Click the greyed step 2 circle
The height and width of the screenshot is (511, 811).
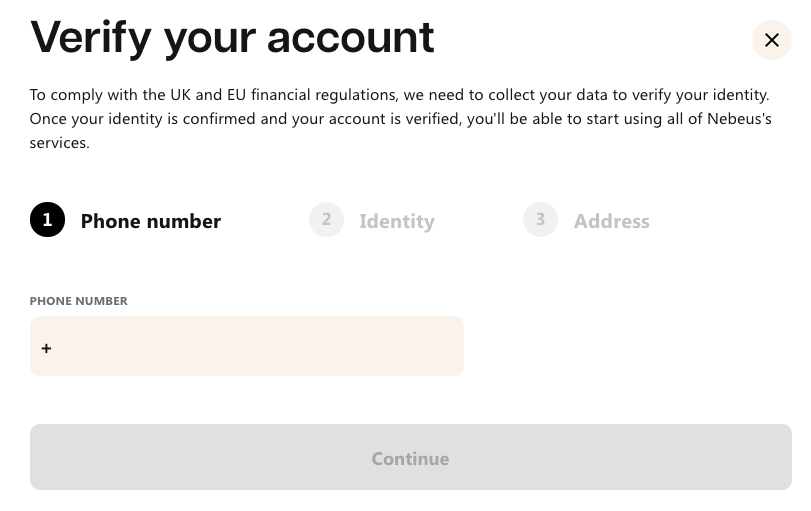point(326,220)
